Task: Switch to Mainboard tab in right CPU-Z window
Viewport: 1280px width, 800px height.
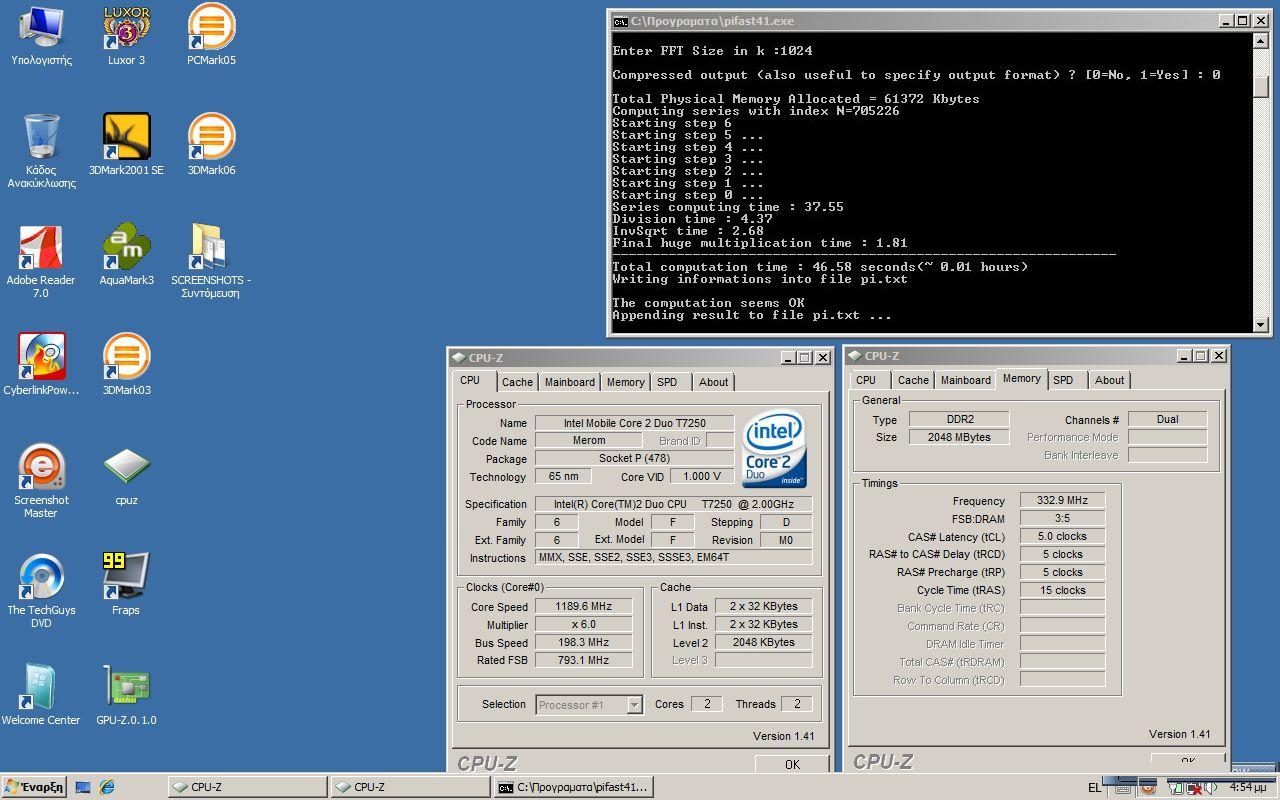Action: click(966, 380)
